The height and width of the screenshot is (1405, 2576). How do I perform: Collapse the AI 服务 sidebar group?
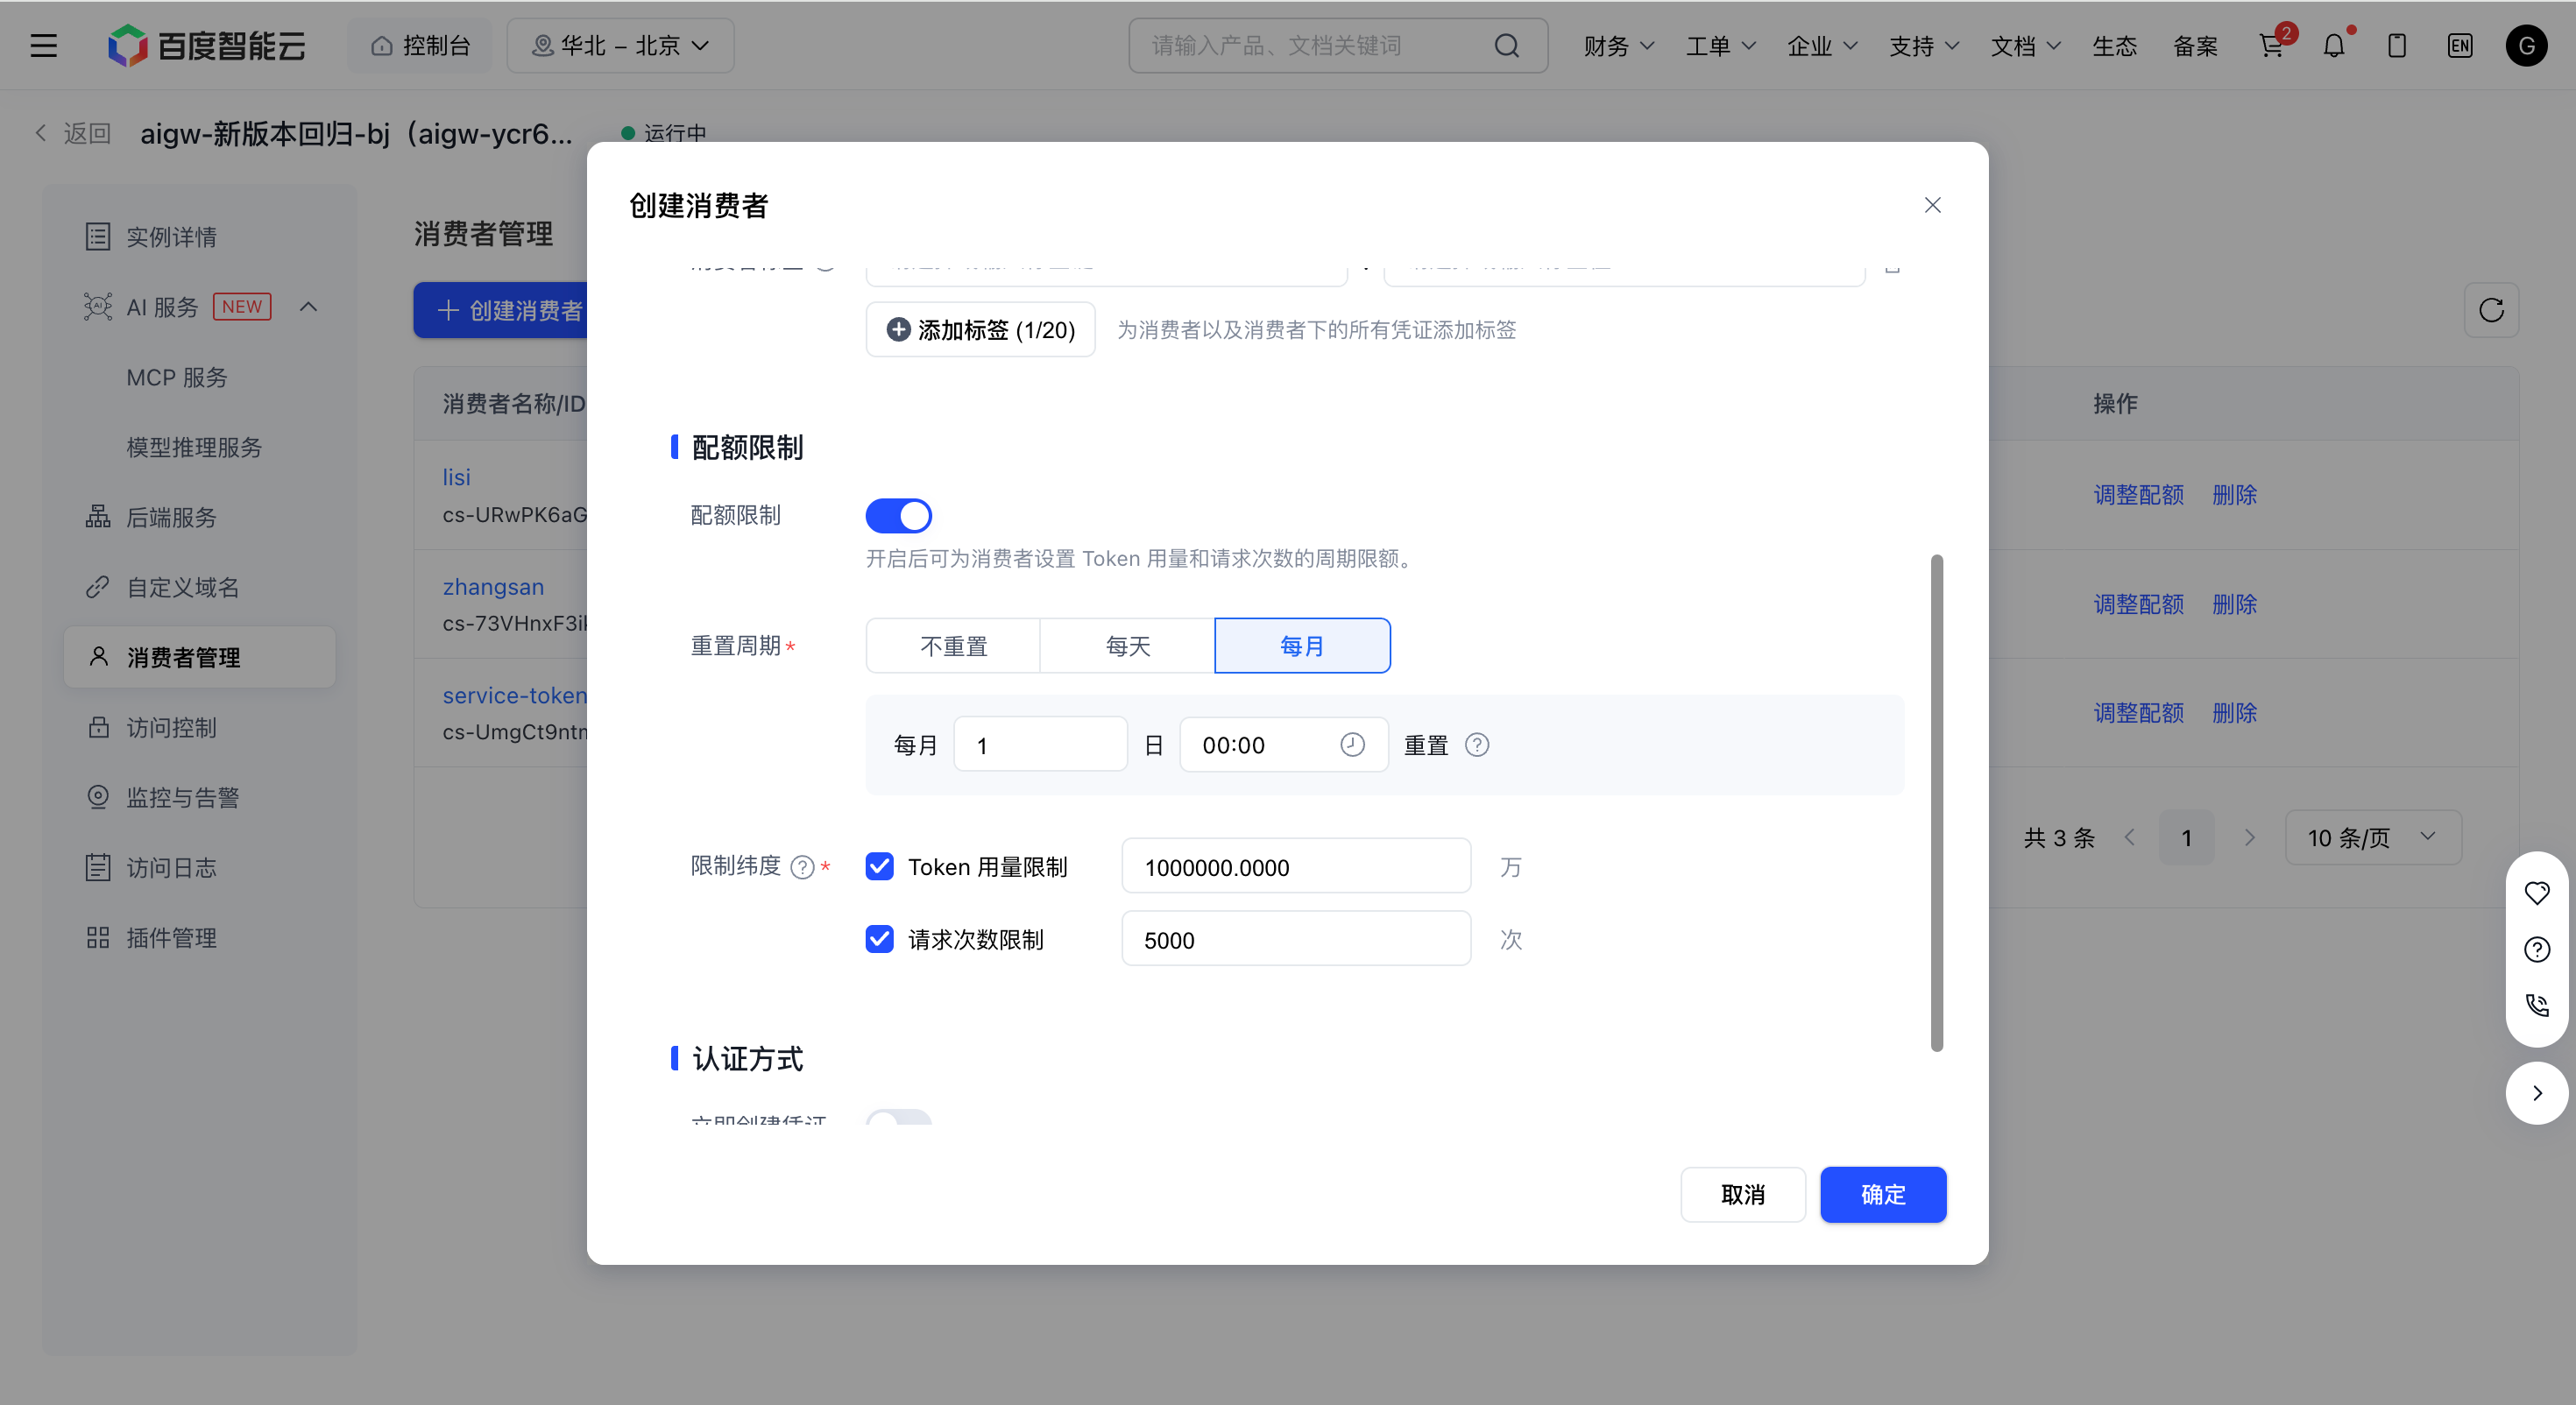click(308, 307)
